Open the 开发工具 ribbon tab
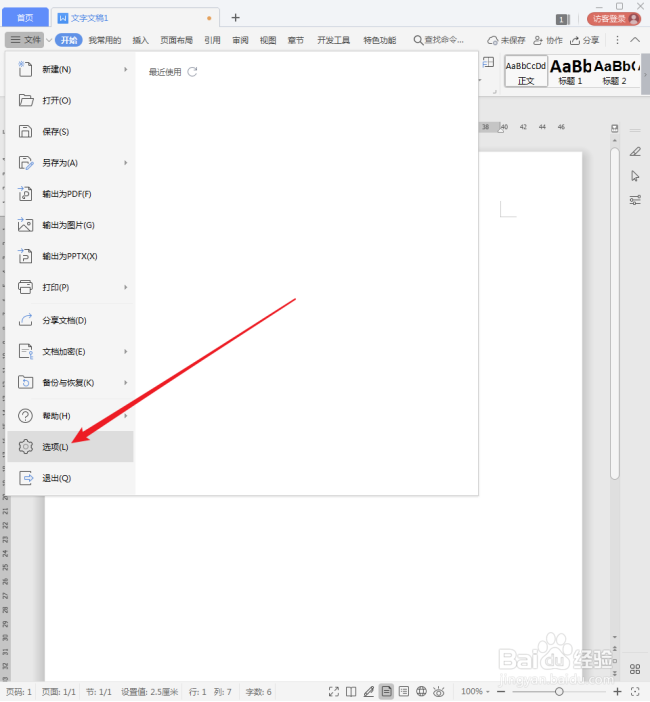The height and width of the screenshot is (702, 650). pos(334,40)
